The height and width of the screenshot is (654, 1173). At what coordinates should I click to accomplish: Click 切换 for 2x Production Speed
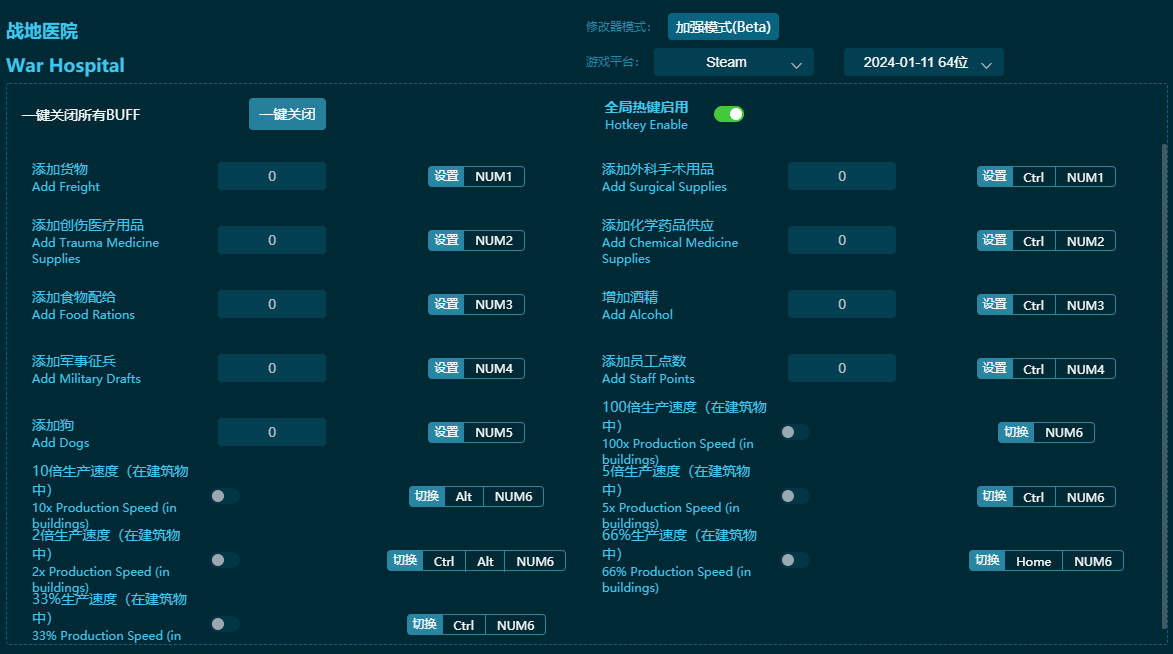(x=404, y=561)
